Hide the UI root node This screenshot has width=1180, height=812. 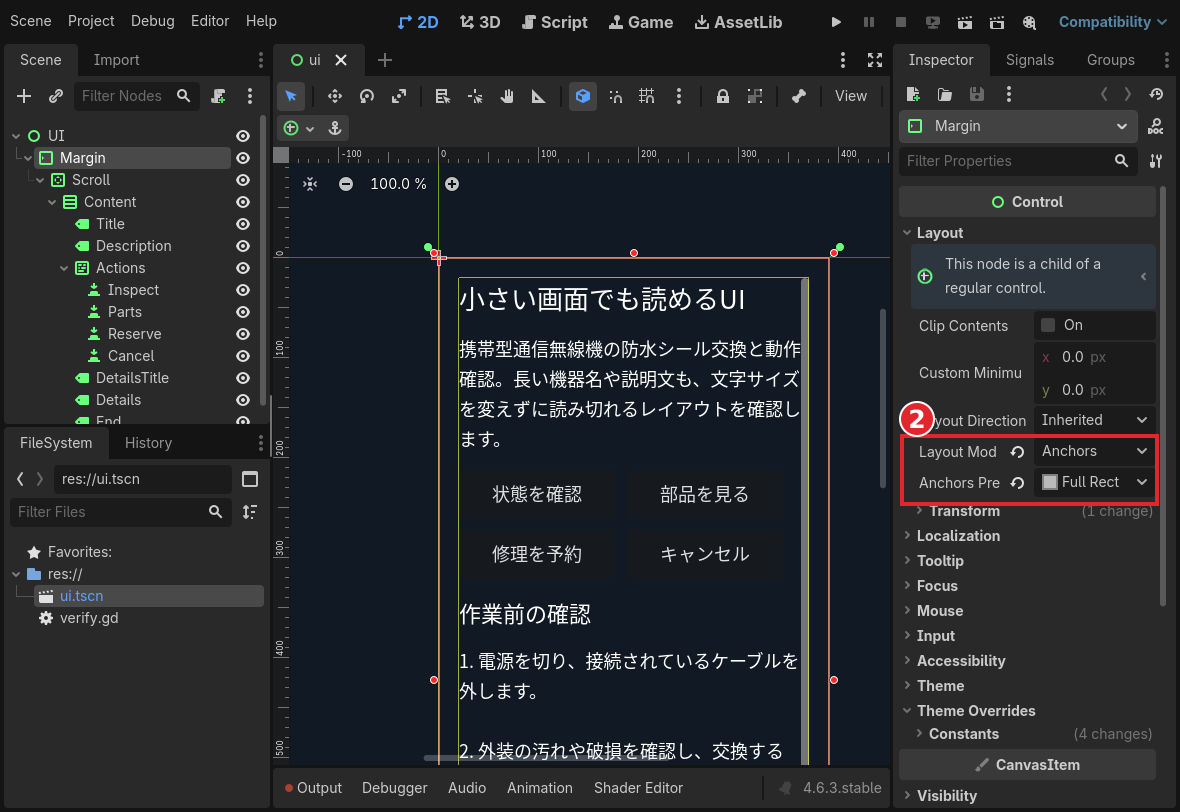point(242,135)
